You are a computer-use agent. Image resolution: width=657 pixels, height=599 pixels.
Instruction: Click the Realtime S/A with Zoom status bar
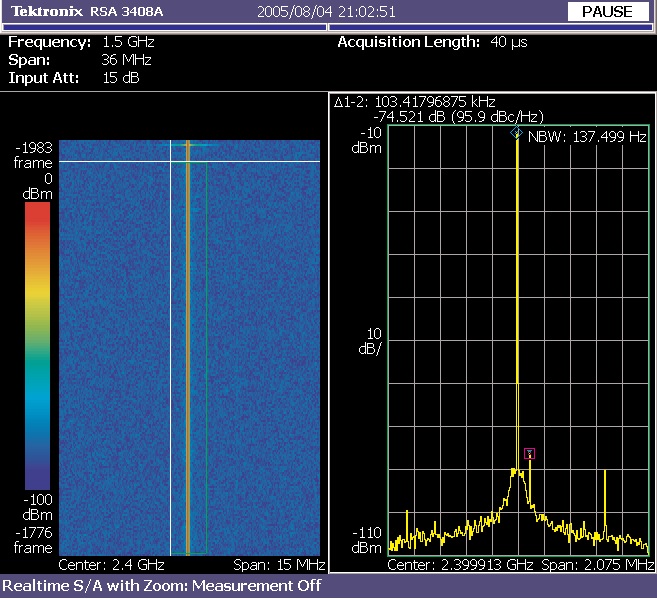coord(162,585)
